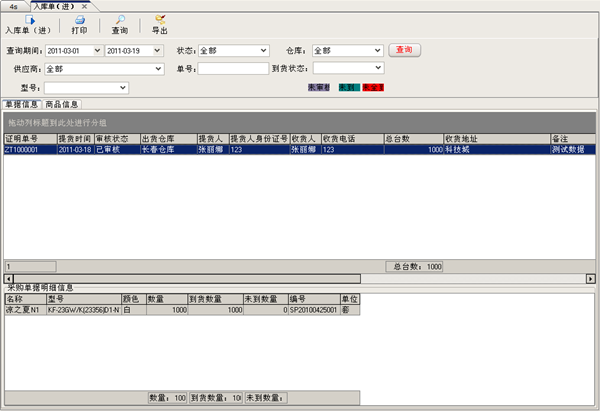Close the 入库单(进) tab with the x
Image resolution: width=600 pixels, height=411 pixels.
85,6
